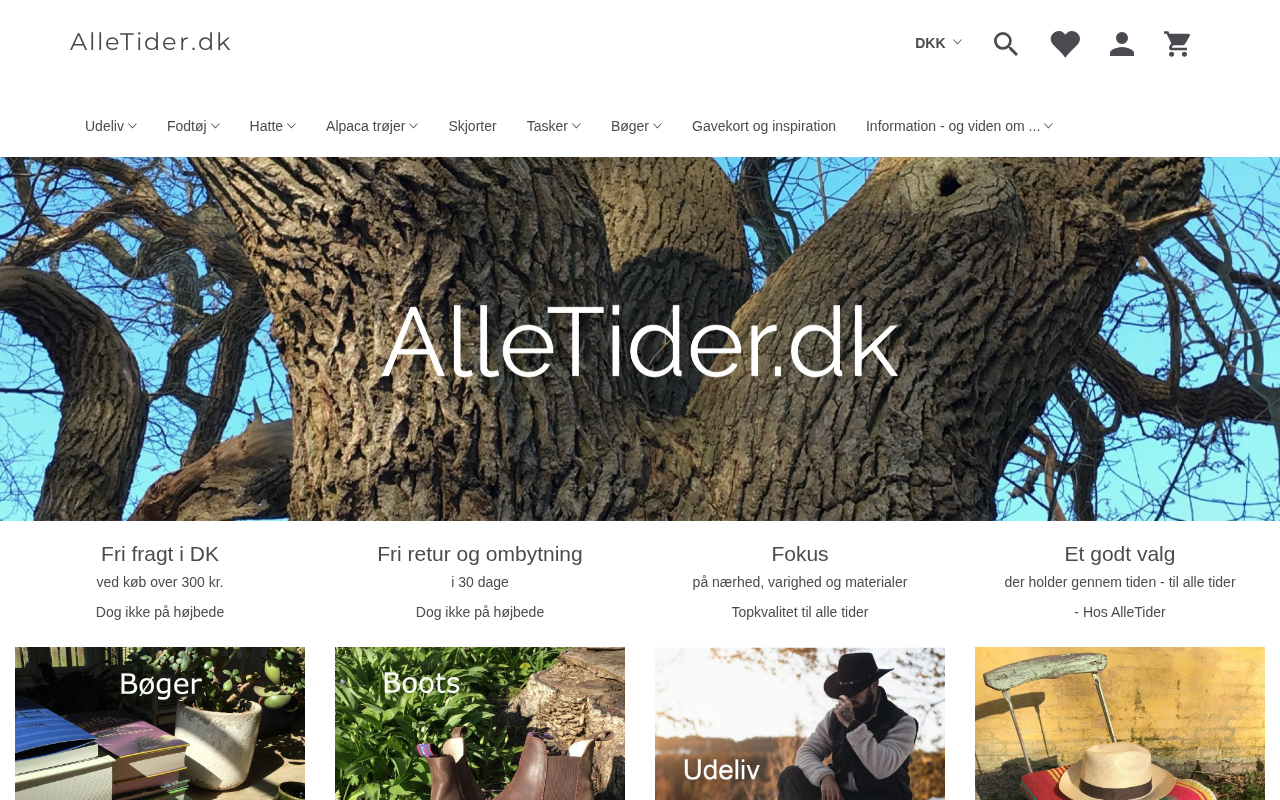
Task: Expand the Tasker menu
Action: (x=554, y=126)
